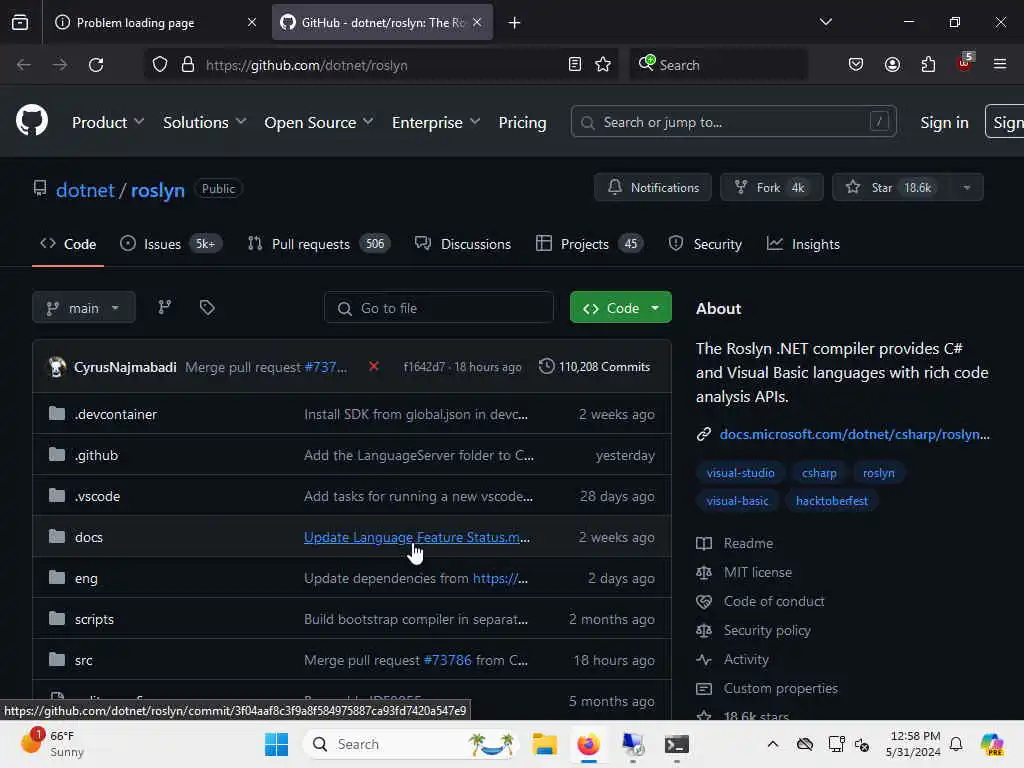Open Code of conduct link
This screenshot has width=1024, height=768.
point(773,601)
